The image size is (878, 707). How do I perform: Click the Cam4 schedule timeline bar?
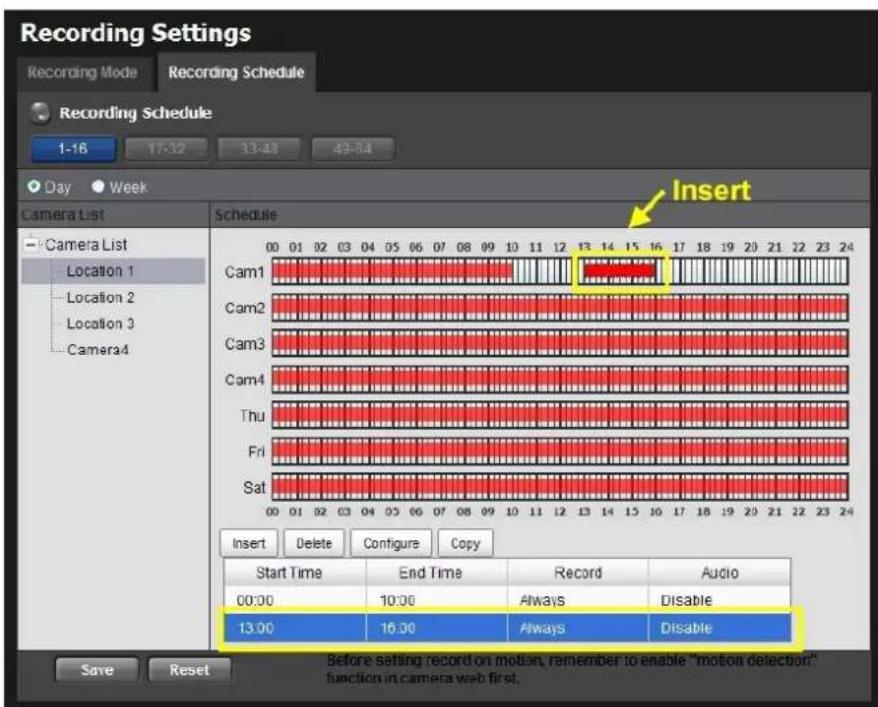[x=560, y=380]
